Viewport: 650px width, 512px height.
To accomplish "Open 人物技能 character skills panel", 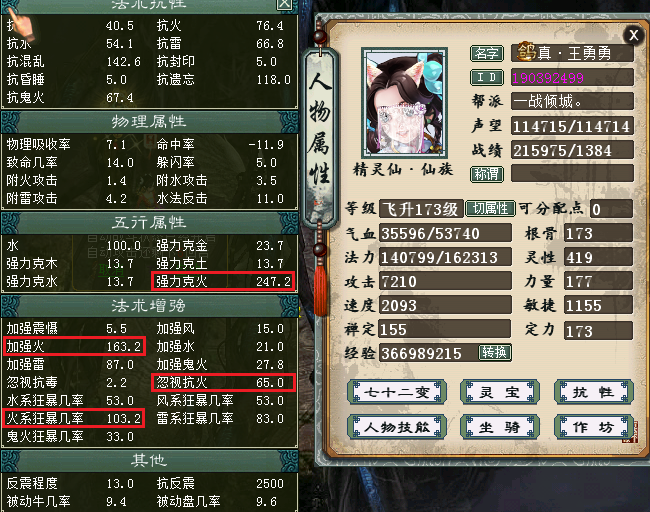I will [x=397, y=427].
